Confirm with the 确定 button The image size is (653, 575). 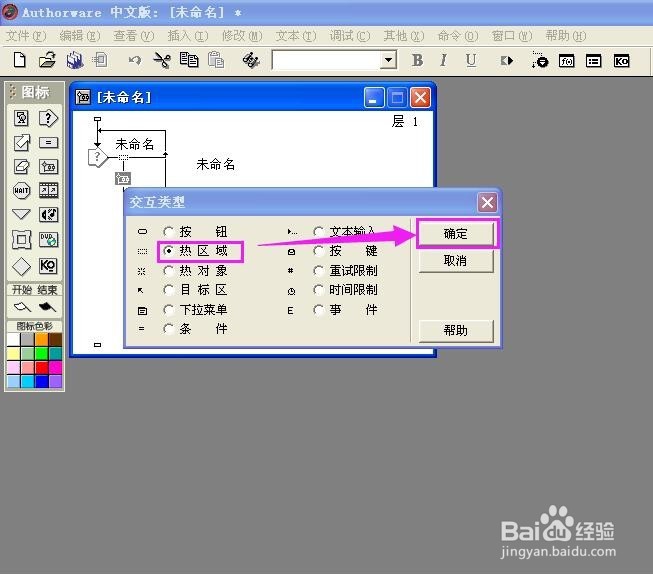(x=456, y=234)
